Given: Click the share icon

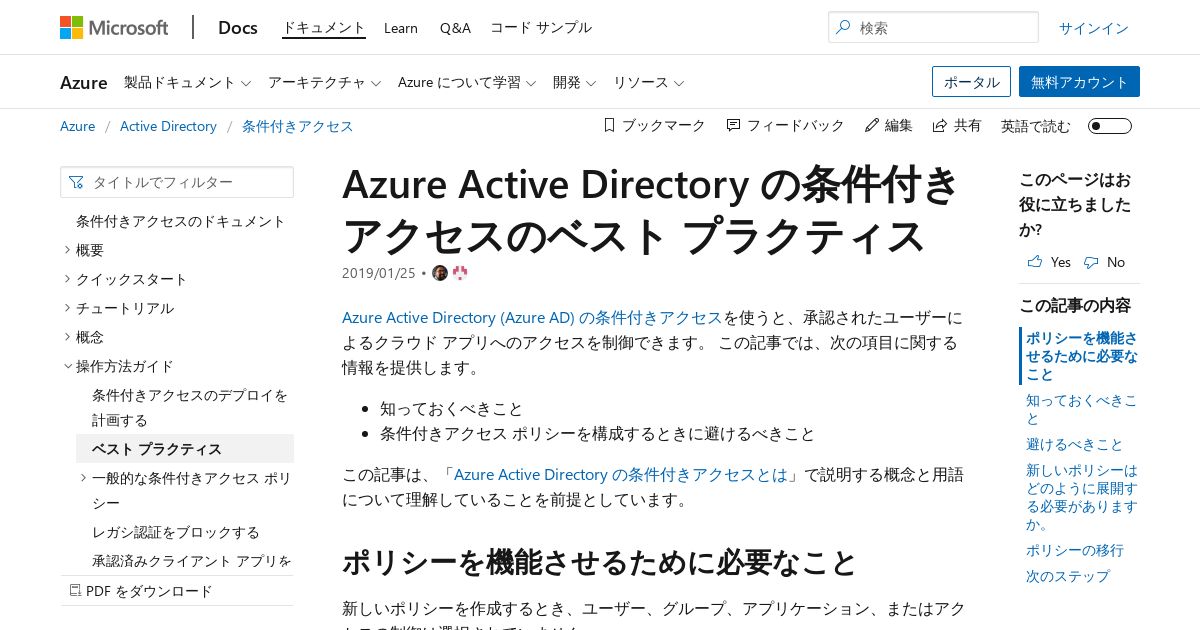Looking at the screenshot, I should point(939,125).
